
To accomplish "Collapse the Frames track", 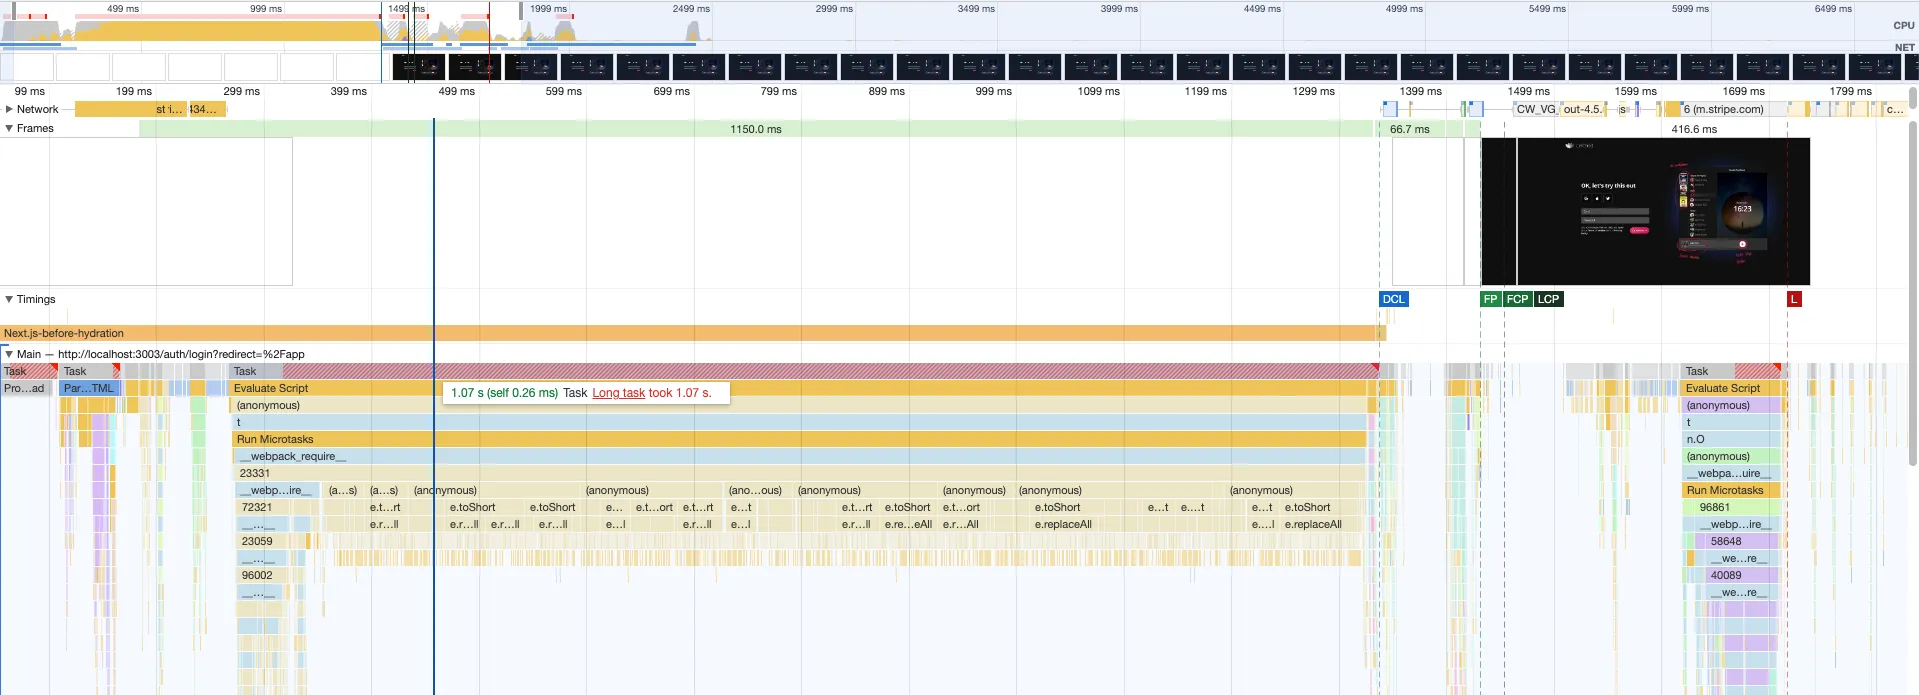I will click(x=9, y=128).
